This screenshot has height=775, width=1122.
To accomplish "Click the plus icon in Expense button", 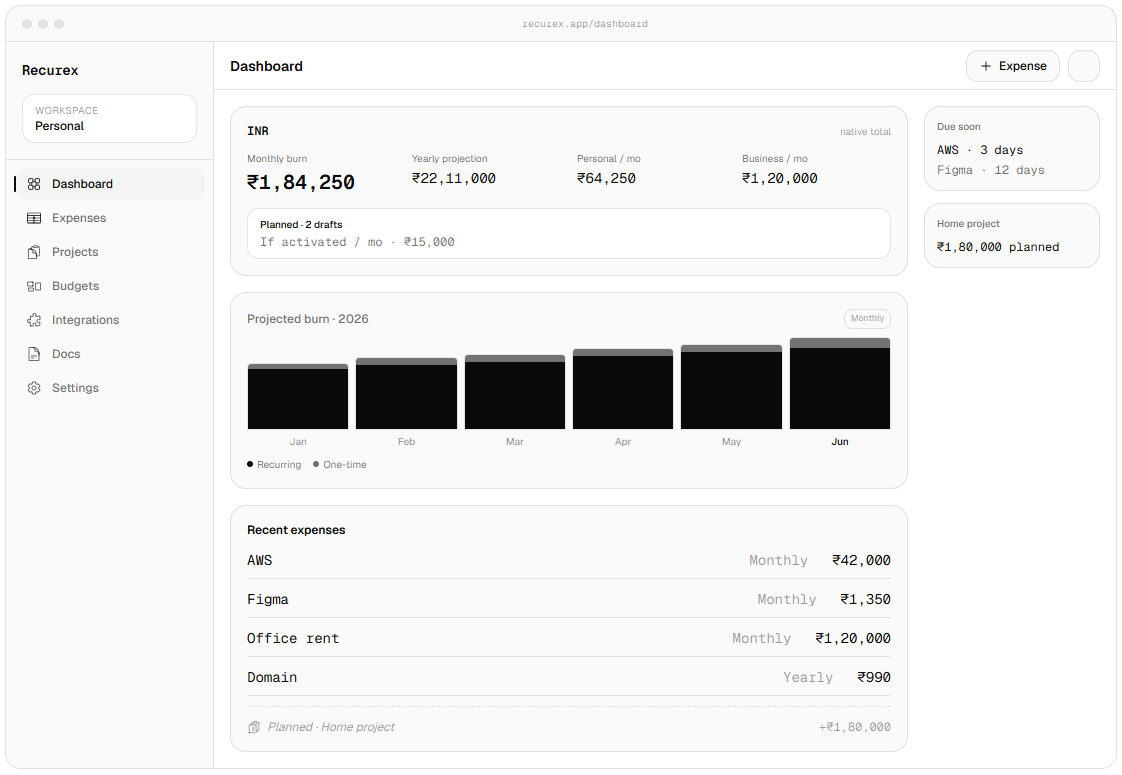I will 985,66.
